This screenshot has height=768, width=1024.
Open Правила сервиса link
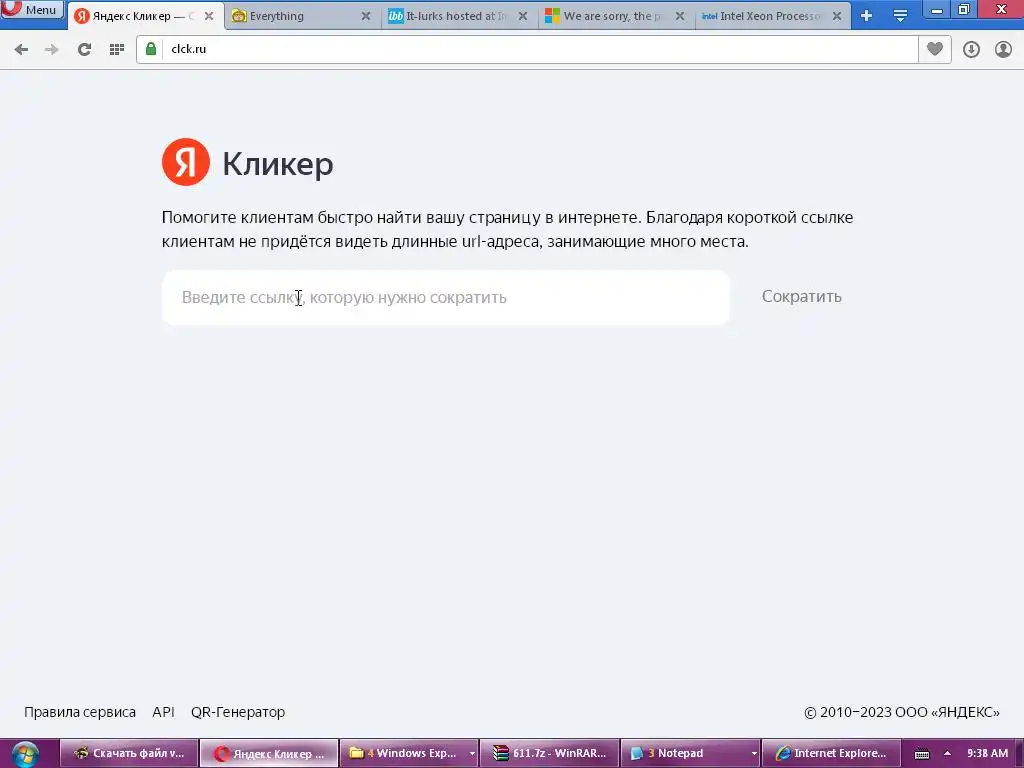[x=80, y=712]
